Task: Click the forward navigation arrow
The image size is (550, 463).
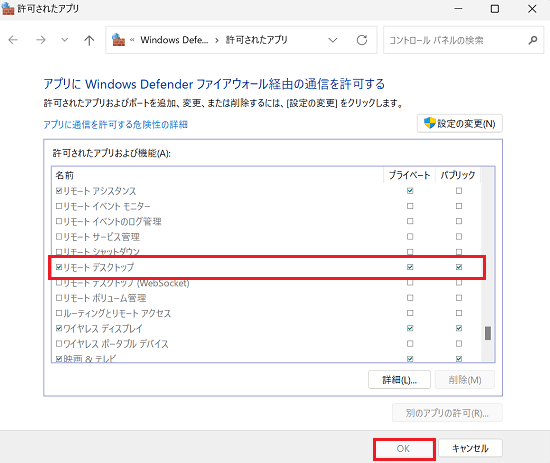Action: [41, 40]
